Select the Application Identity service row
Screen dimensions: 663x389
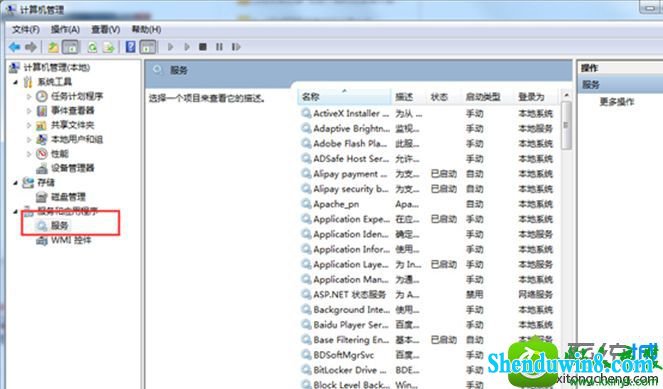coord(429,234)
